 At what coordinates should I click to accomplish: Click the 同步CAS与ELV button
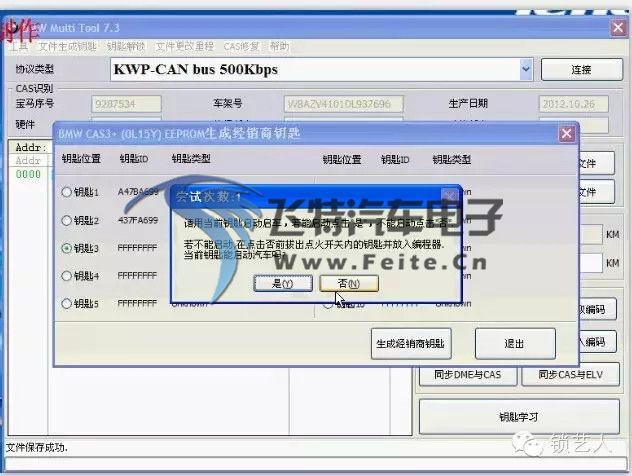click(570, 375)
